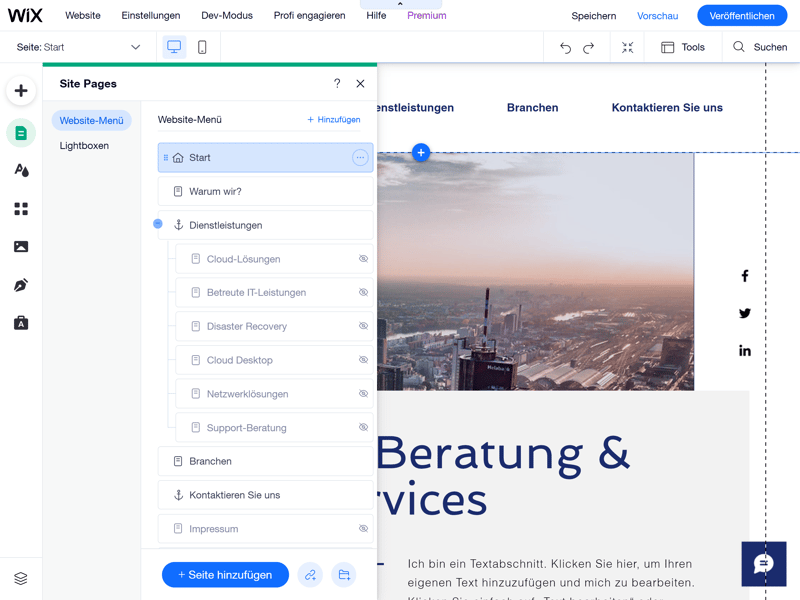Open the Website menu

[83, 15]
